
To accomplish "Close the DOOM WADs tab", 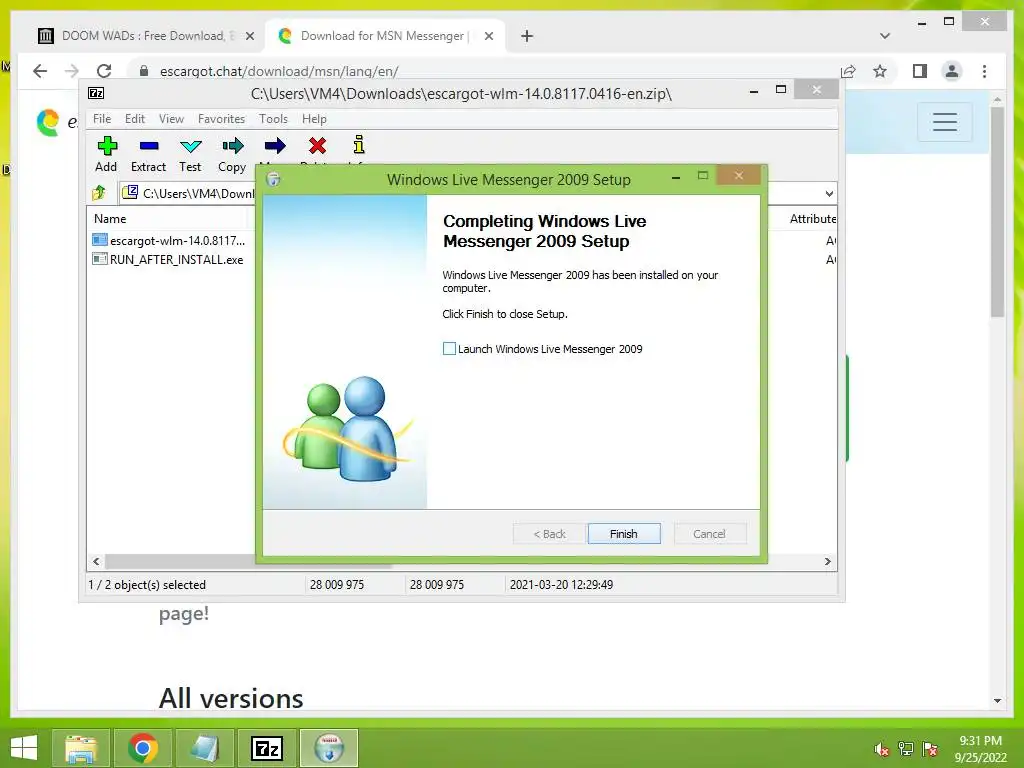I will [249, 36].
